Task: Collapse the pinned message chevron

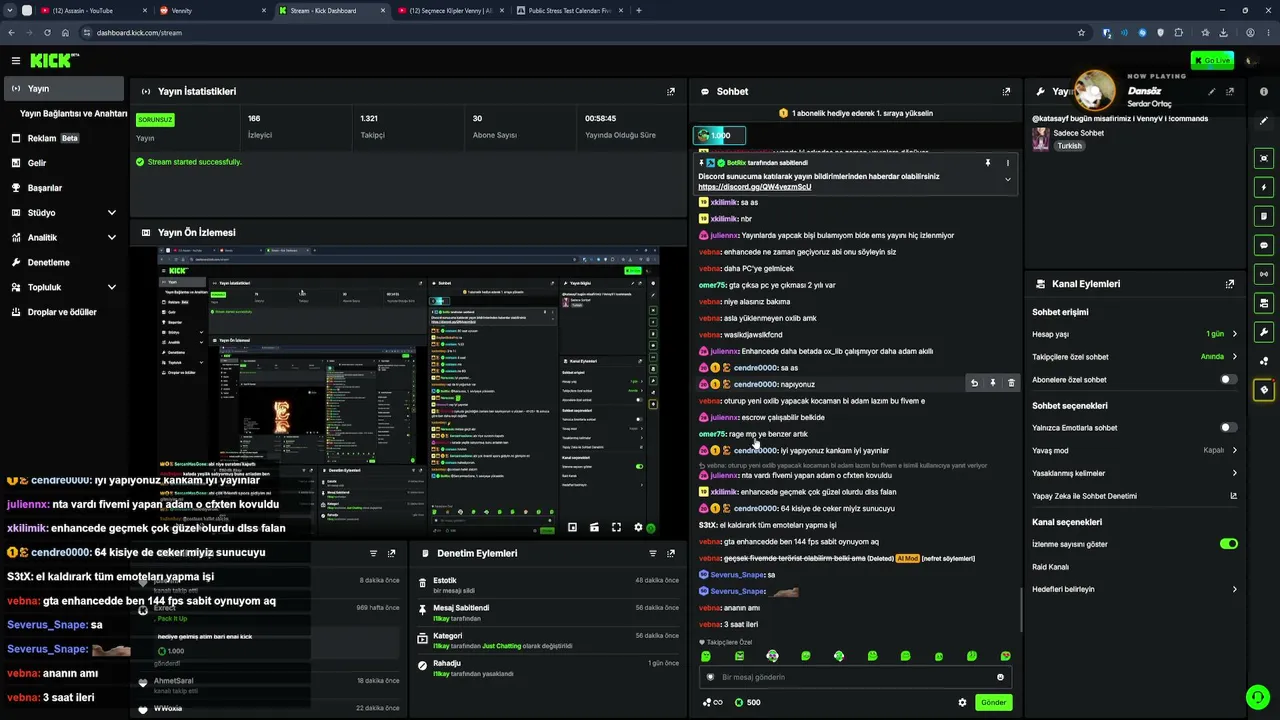Action: click(1007, 180)
